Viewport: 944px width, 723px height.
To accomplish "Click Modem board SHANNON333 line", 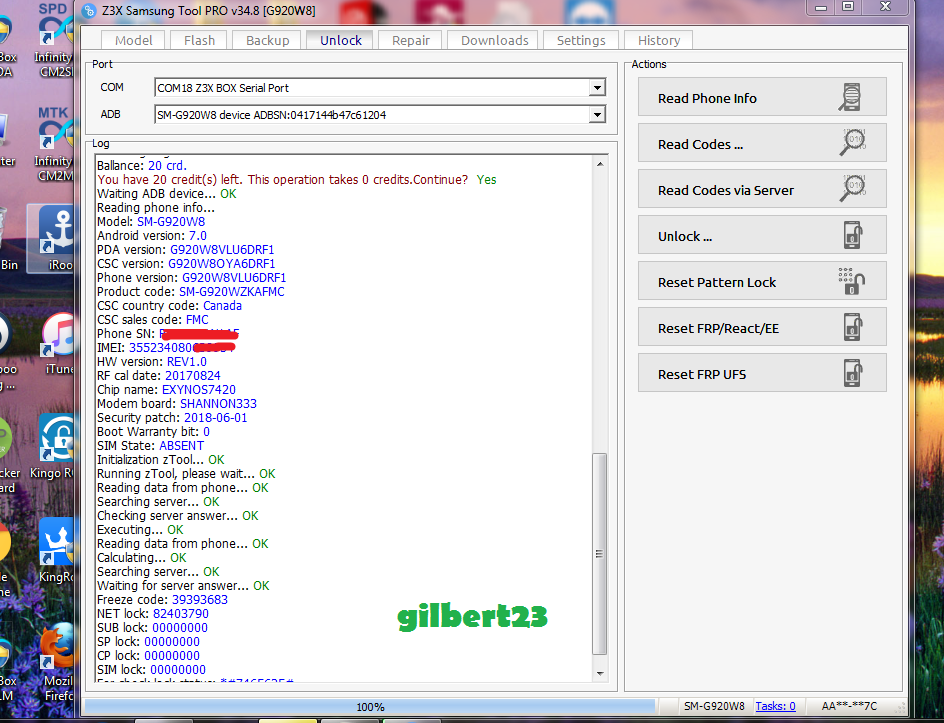I will pyautogui.click(x=177, y=403).
